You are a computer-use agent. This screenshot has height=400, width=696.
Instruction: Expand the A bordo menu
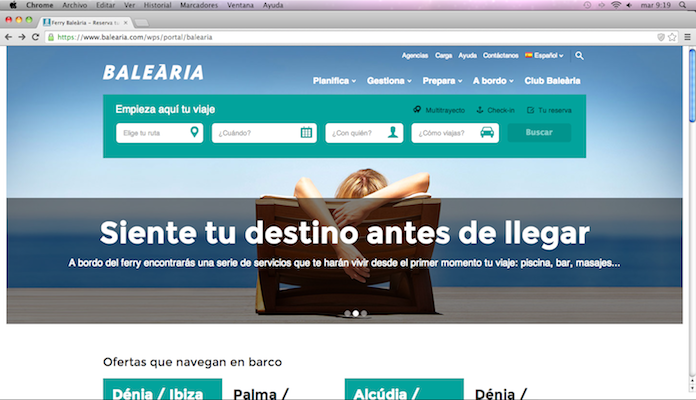coord(493,81)
